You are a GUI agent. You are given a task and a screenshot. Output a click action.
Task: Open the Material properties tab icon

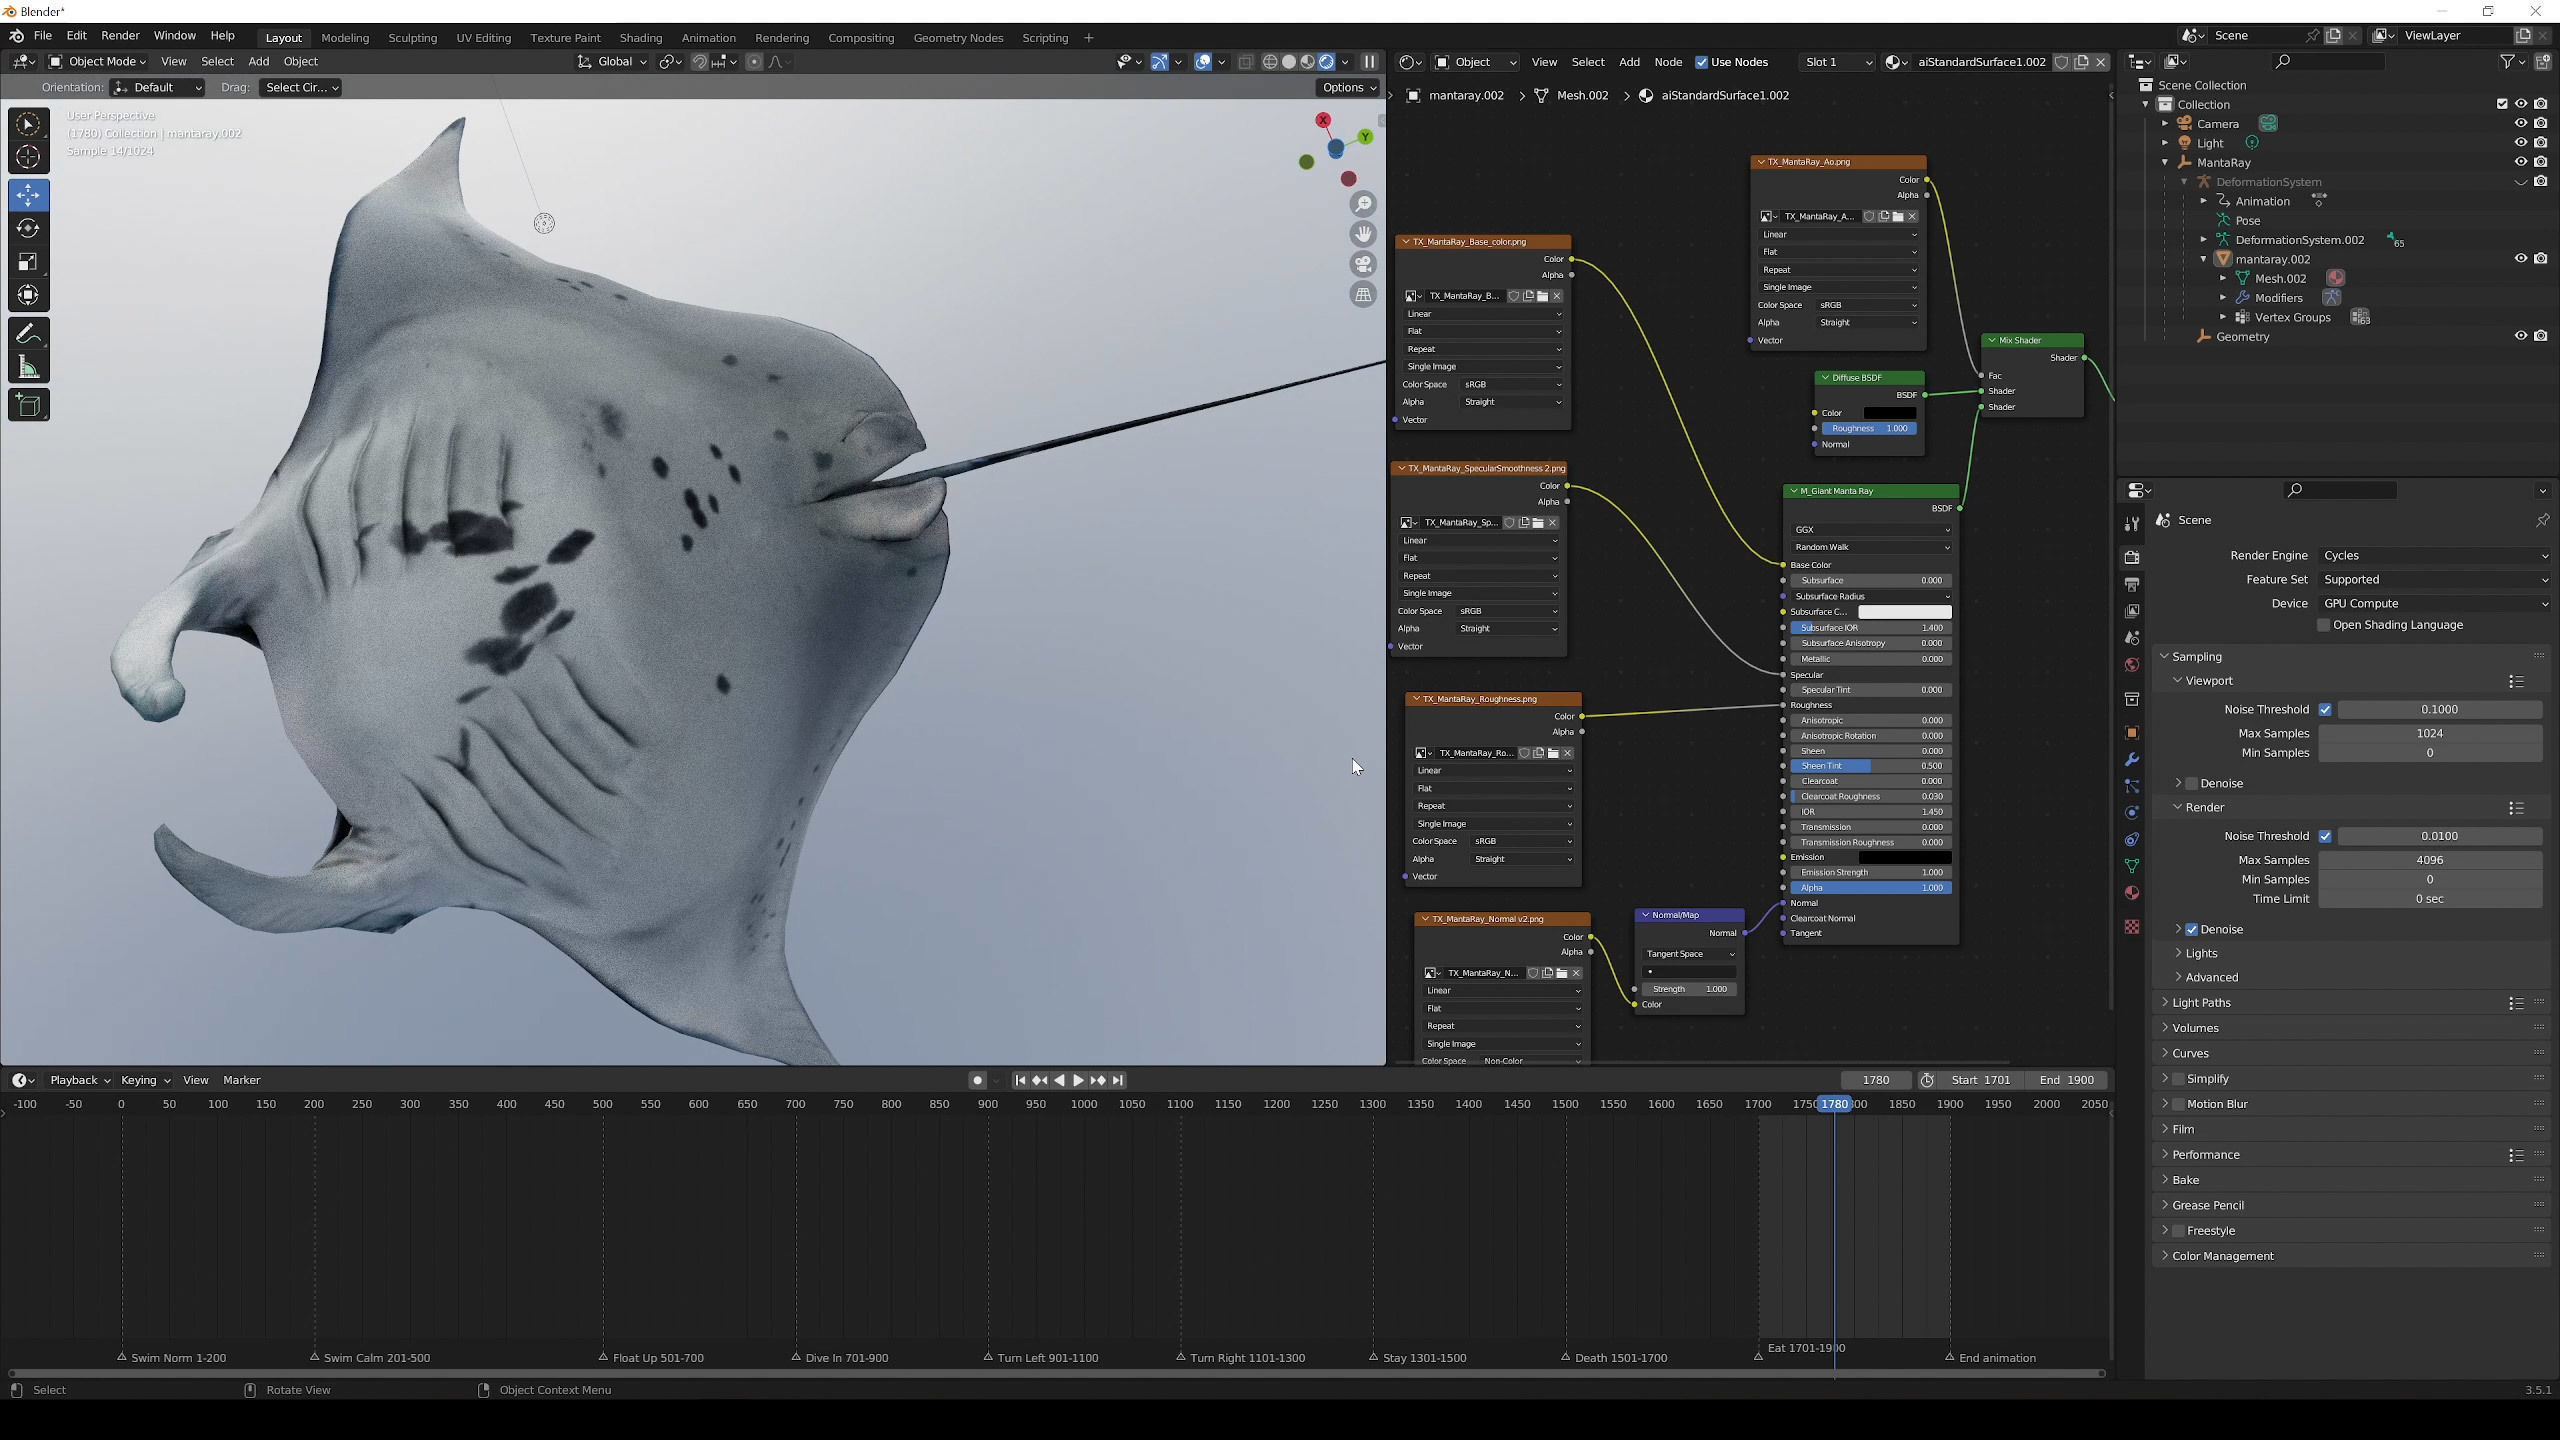tap(2131, 893)
